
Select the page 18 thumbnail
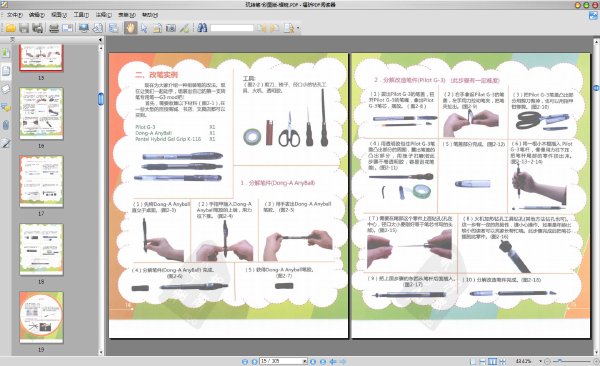(x=41, y=249)
